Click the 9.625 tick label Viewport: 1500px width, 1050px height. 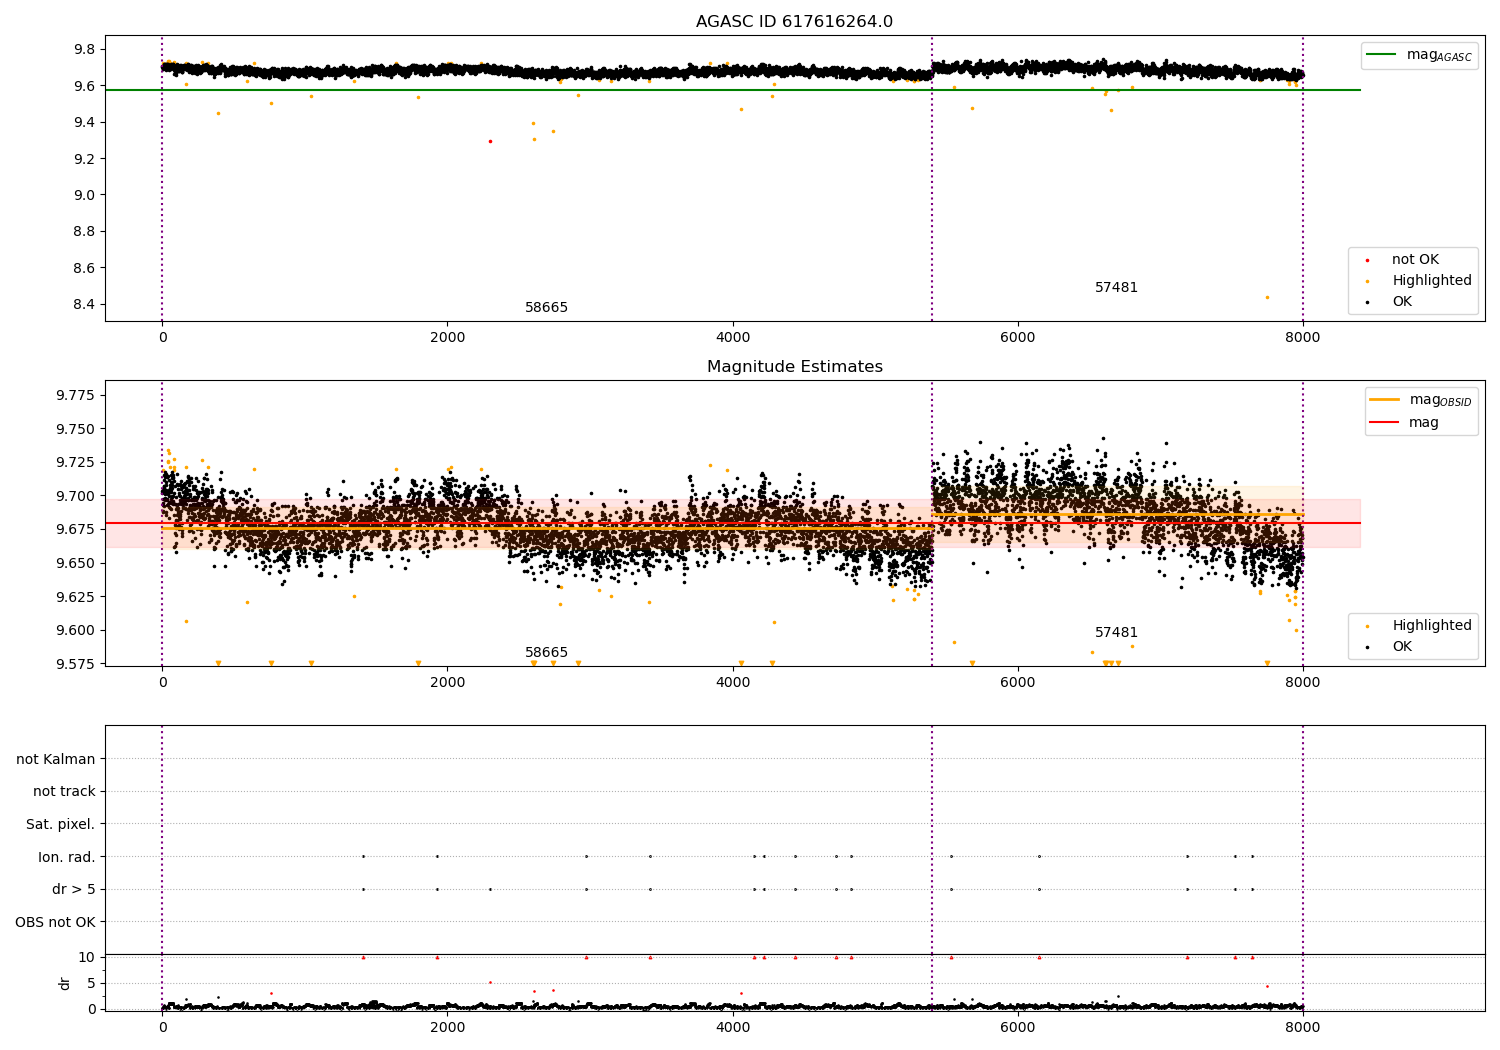(x=76, y=597)
